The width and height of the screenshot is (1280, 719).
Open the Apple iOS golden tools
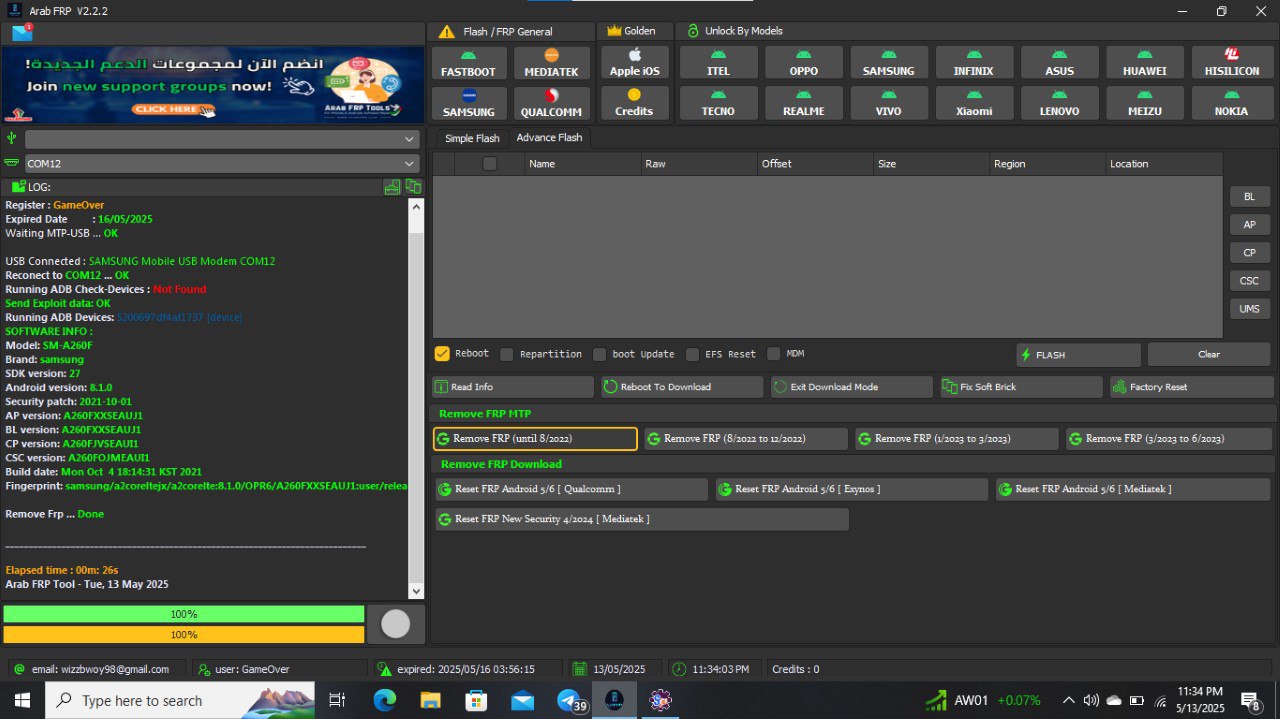pyautogui.click(x=634, y=62)
